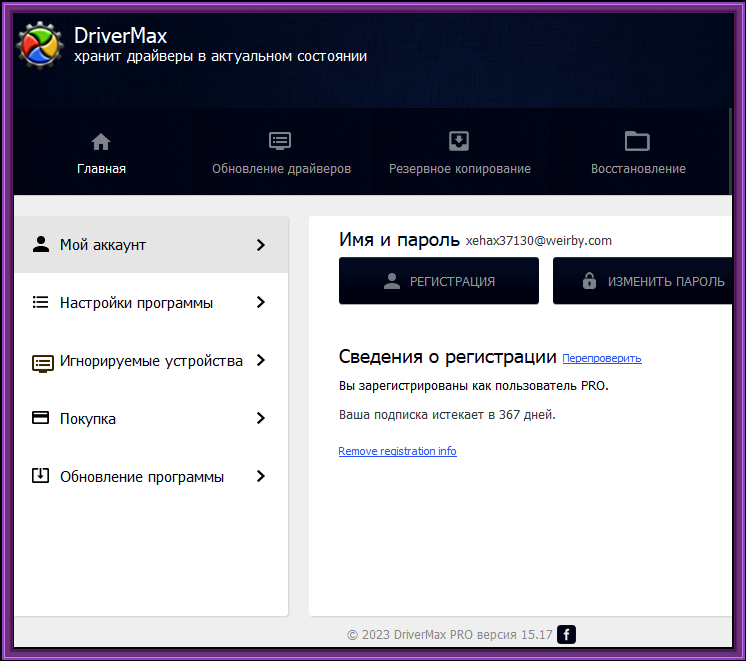Click the person icon on the РЕГИСТРАЦИЯ button
This screenshot has width=746, height=661.
pyautogui.click(x=392, y=281)
